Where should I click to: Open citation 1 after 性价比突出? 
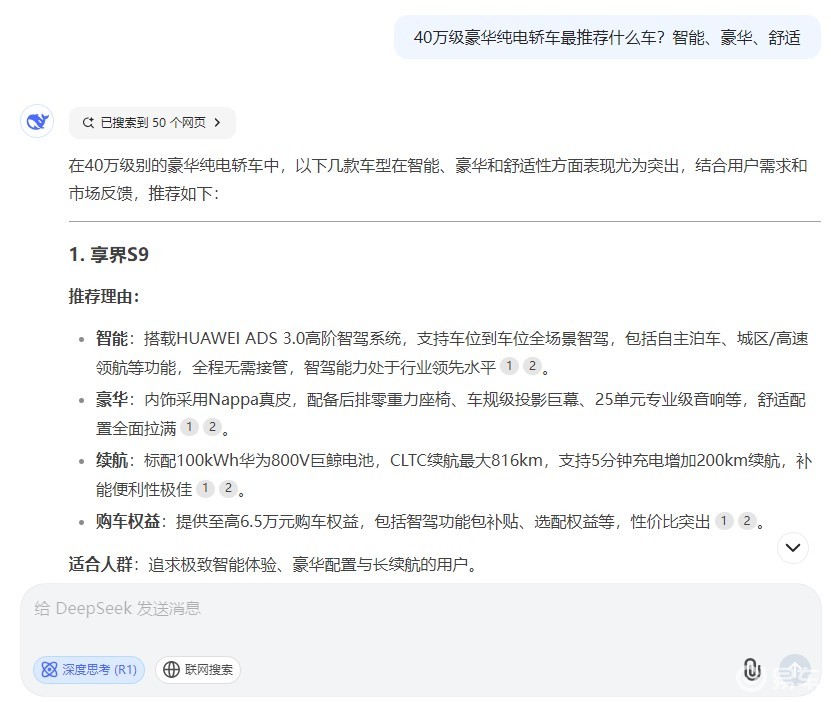click(724, 521)
